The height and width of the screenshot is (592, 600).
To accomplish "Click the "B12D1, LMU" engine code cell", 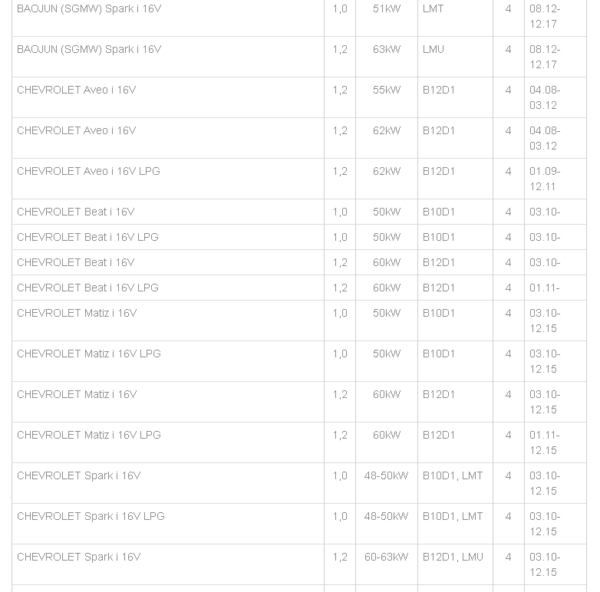I will pos(452,557).
